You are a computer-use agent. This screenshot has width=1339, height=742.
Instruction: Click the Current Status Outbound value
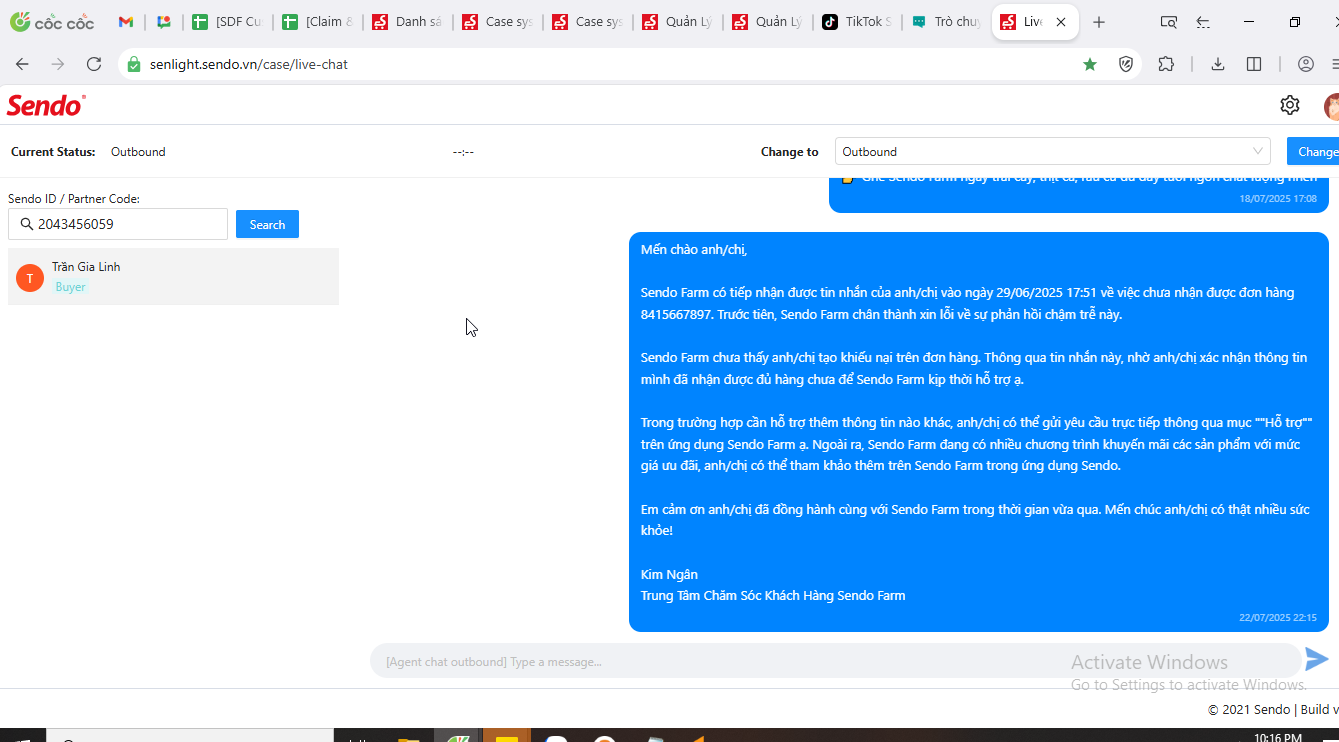point(138,152)
